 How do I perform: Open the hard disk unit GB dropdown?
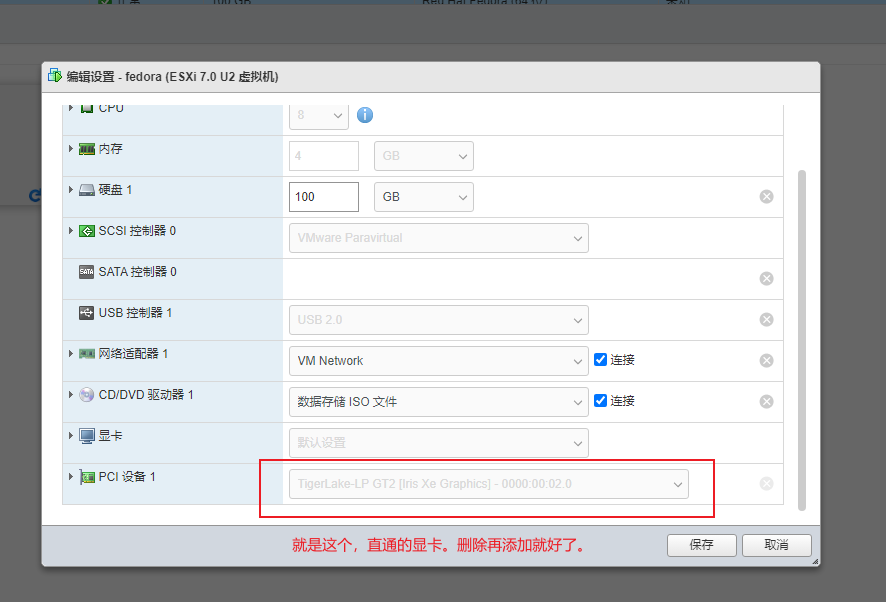(x=424, y=197)
